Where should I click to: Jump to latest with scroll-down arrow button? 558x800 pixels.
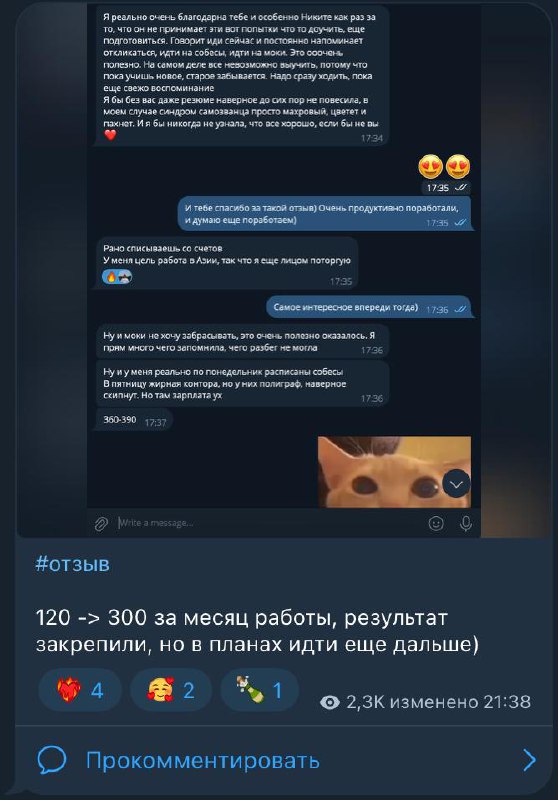tap(456, 484)
